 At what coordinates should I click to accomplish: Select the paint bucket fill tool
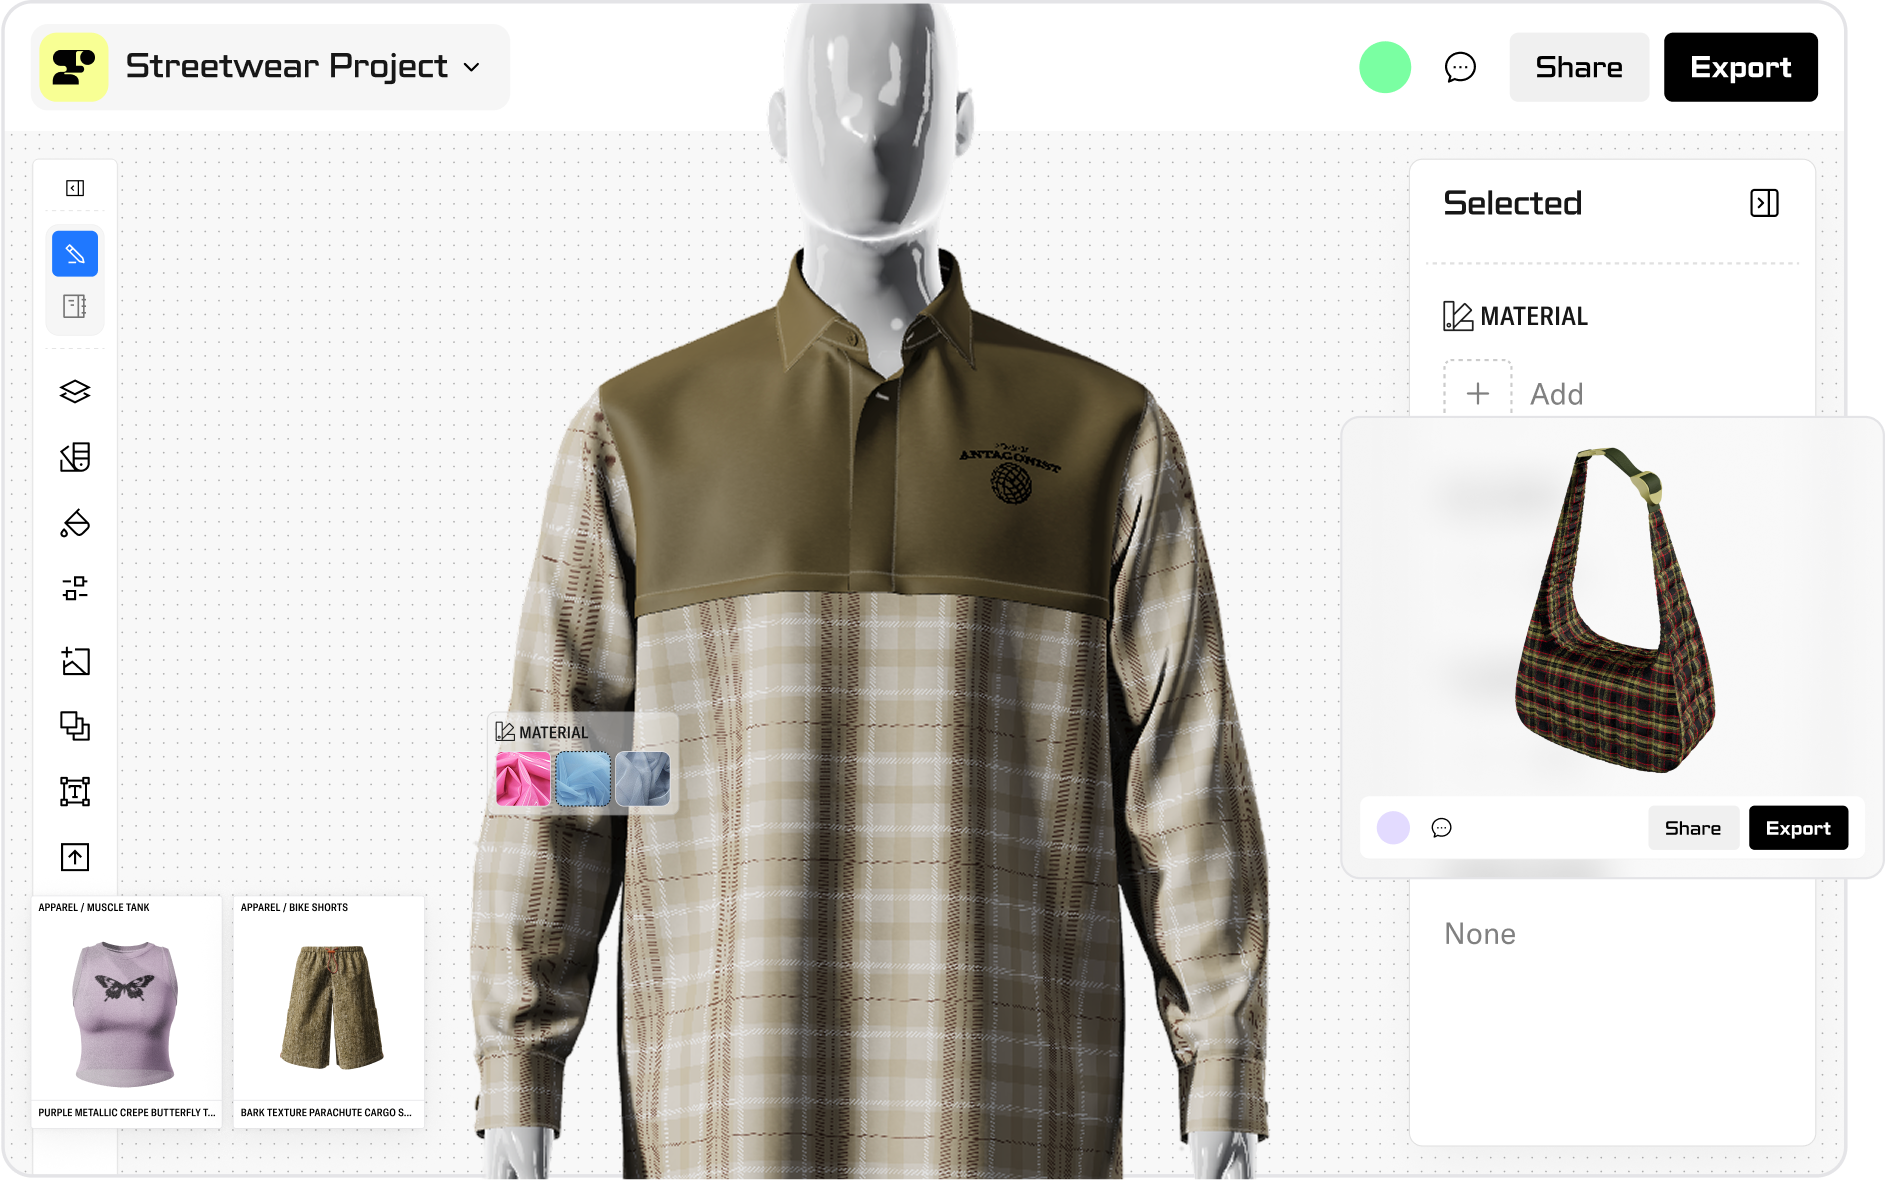(75, 523)
